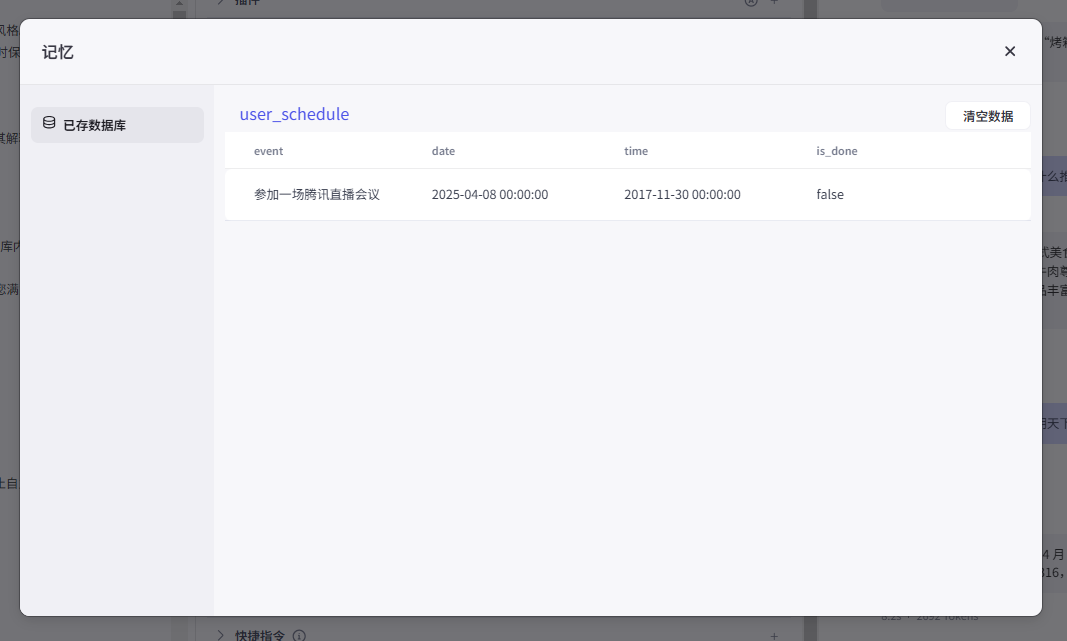This screenshot has width=1067, height=641.
Task: Click the 清空数据 button
Action: click(x=987, y=116)
